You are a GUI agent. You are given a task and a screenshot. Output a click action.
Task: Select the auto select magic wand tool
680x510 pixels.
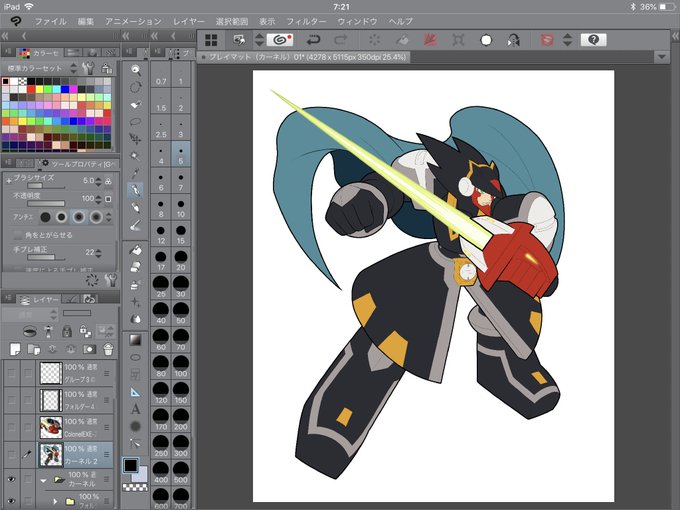point(136,156)
